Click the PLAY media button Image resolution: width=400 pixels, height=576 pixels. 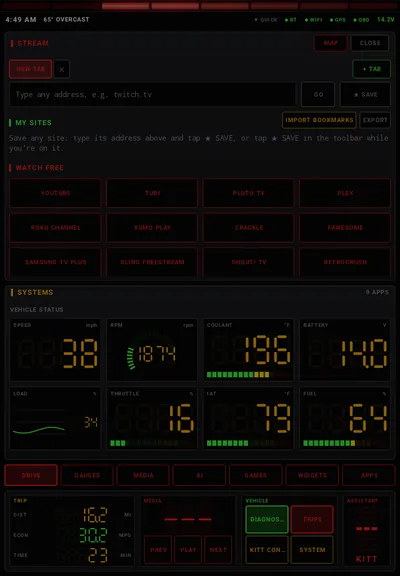coord(188,550)
